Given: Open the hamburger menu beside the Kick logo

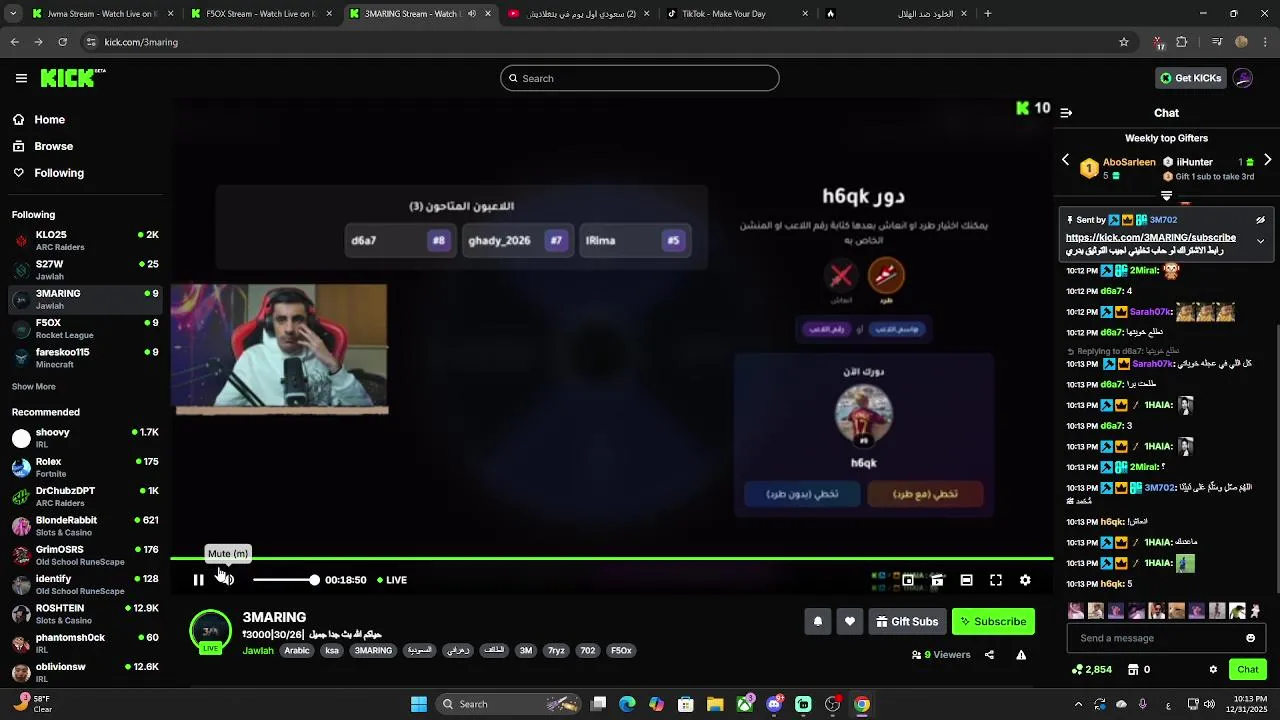Looking at the screenshot, I should [x=21, y=78].
